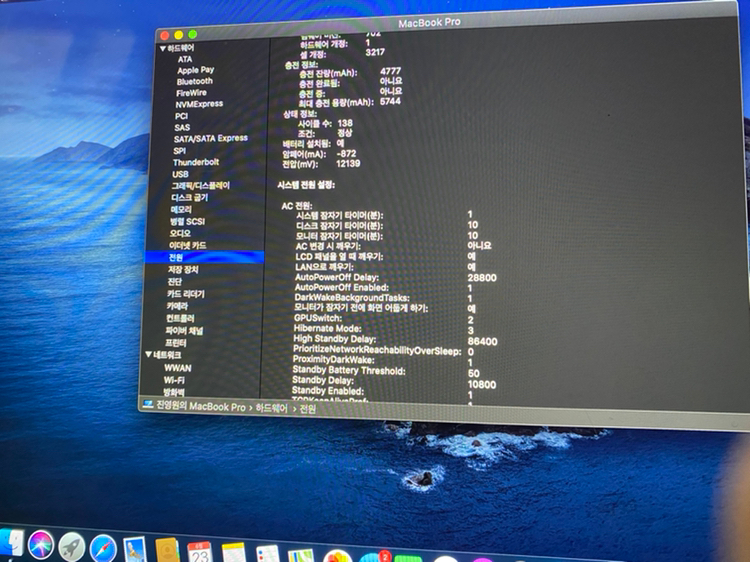Image resolution: width=750 pixels, height=562 pixels.
Task: Launch Launchpad rocket icon in dock
Action: click(71, 546)
